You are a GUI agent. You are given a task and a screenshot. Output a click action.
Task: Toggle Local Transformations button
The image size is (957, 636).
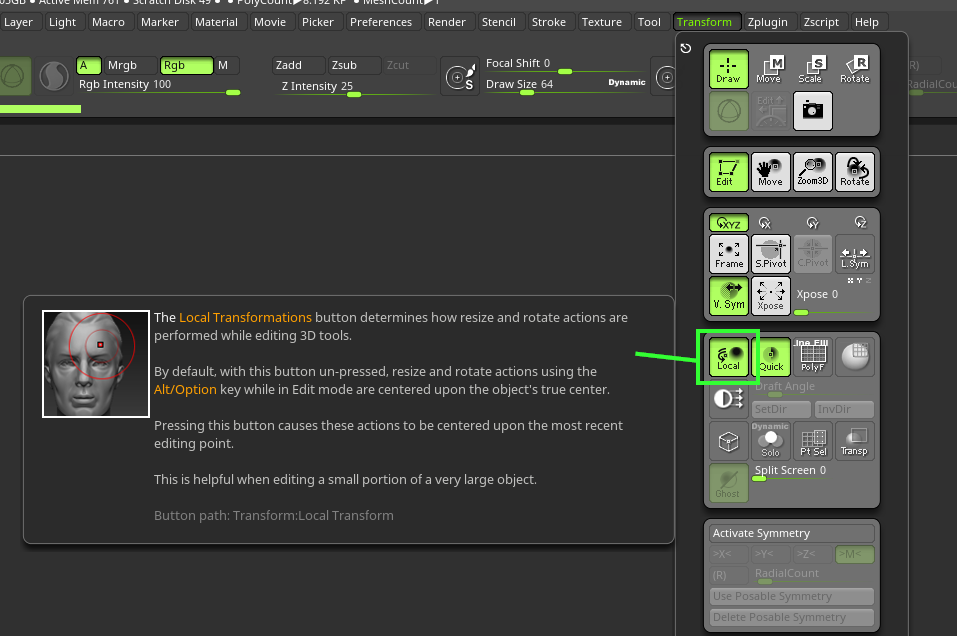click(x=728, y=358)
